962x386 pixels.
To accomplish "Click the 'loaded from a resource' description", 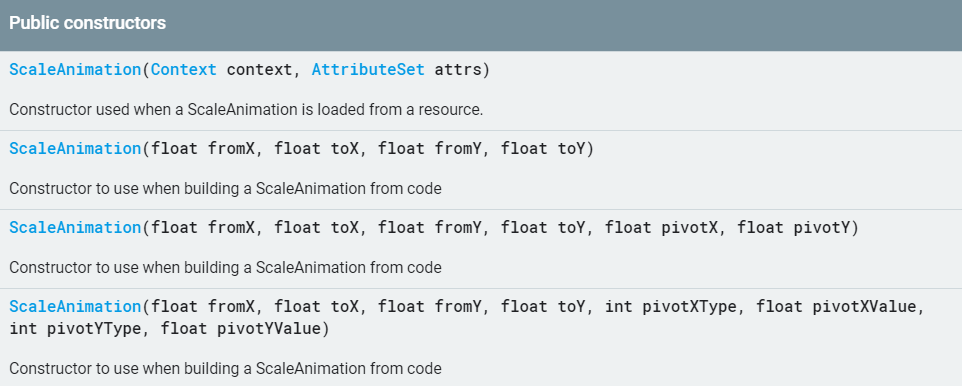I will [x=246, y=110].
